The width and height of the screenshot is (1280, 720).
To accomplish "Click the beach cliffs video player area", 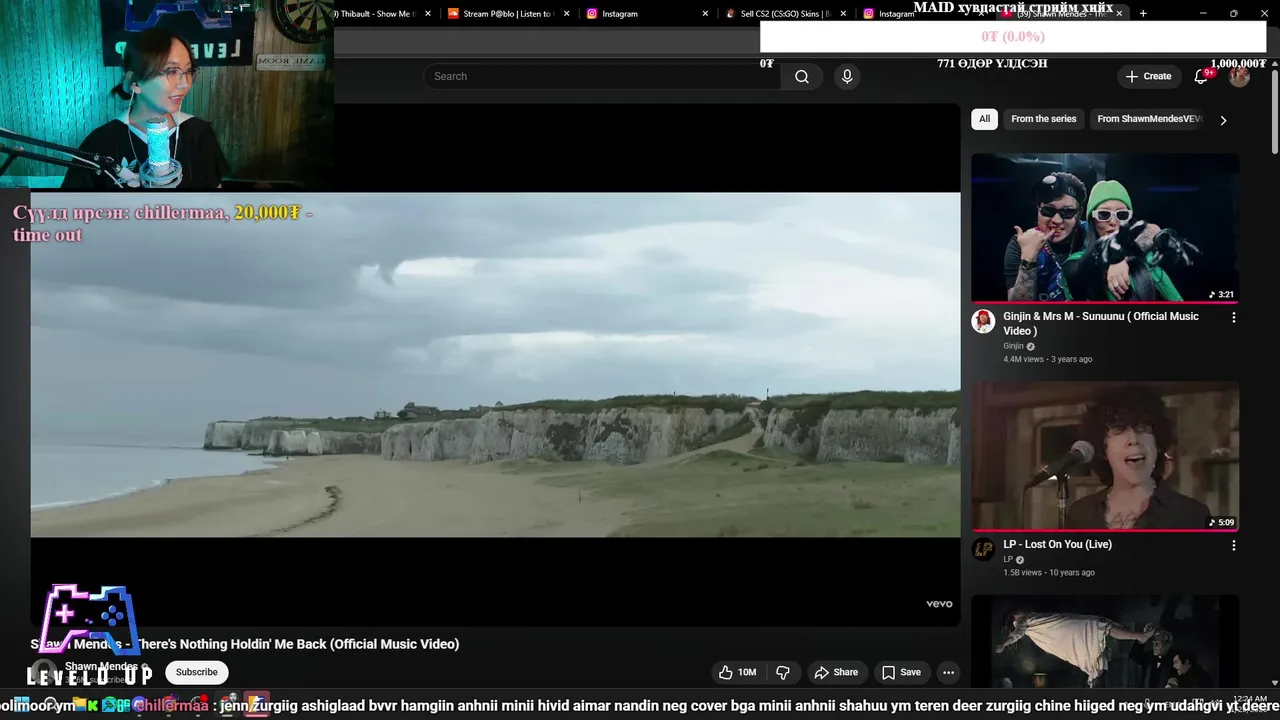I will (495, 365).
